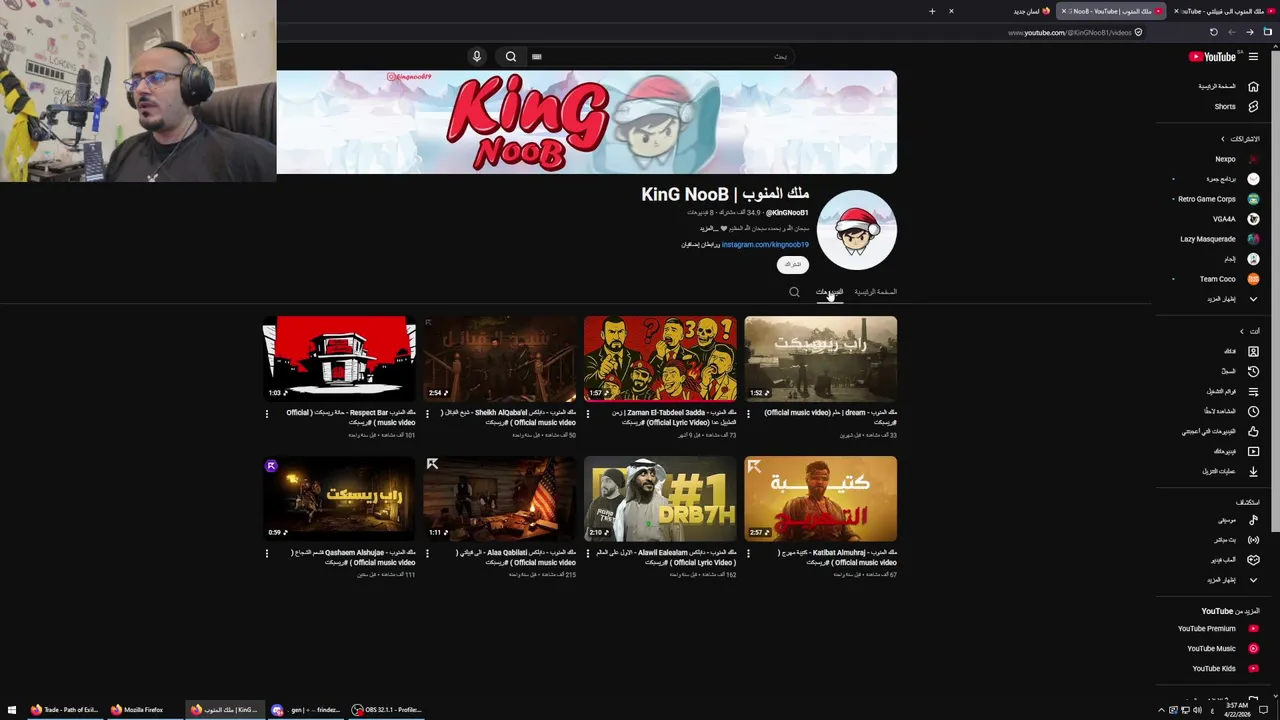Expand the You section header chevron
Image resolution: width=1280 pixels, height=720 pixels.
coord(1242,331)
